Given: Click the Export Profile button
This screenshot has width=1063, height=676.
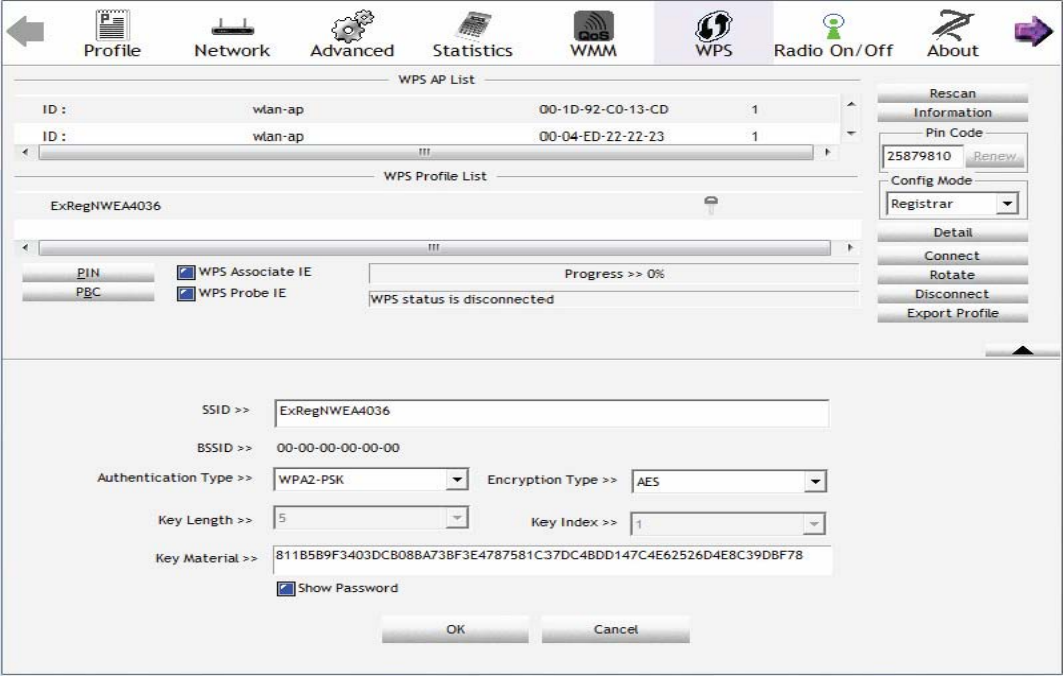Looking at the screenshot, I should 952,313.
